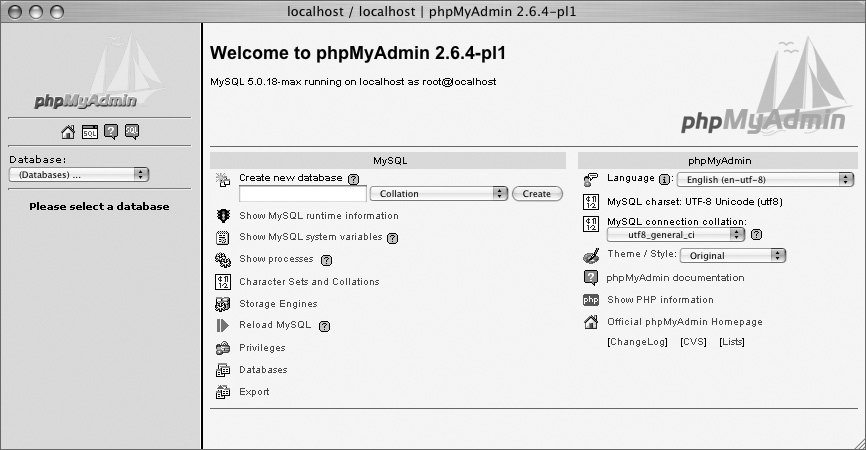
Task: Click the help icon beside system variables
Action: tap(393, 238)
